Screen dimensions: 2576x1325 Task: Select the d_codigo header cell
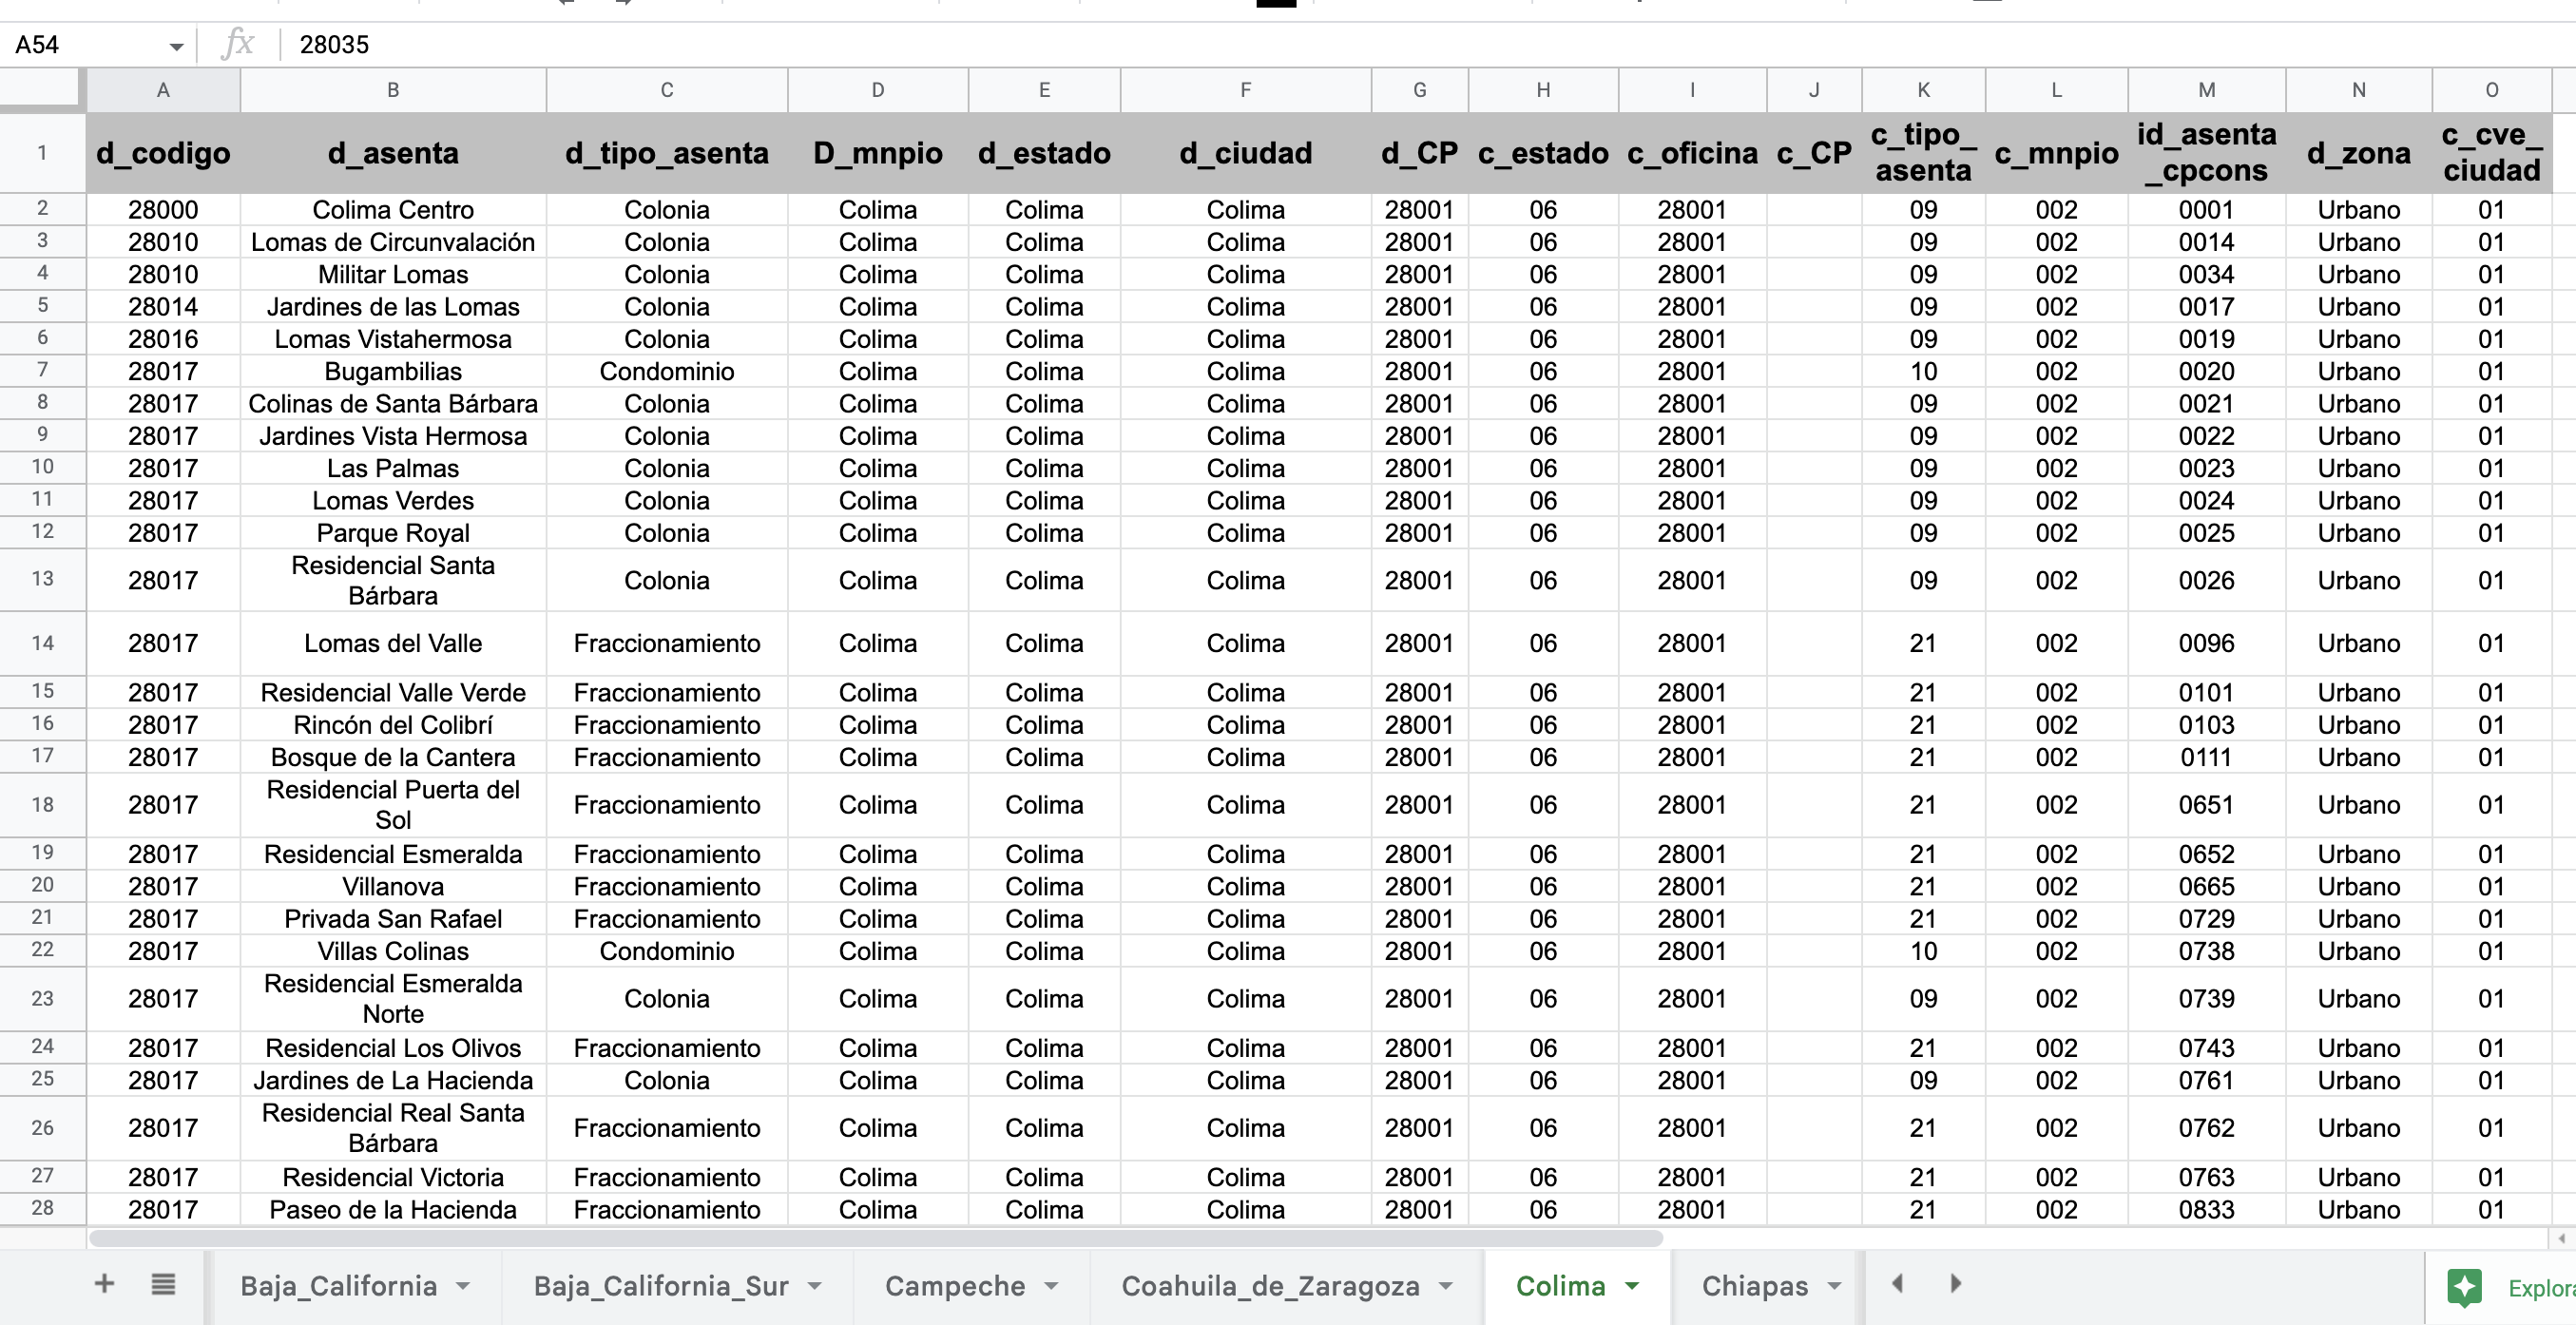point(163,153)
